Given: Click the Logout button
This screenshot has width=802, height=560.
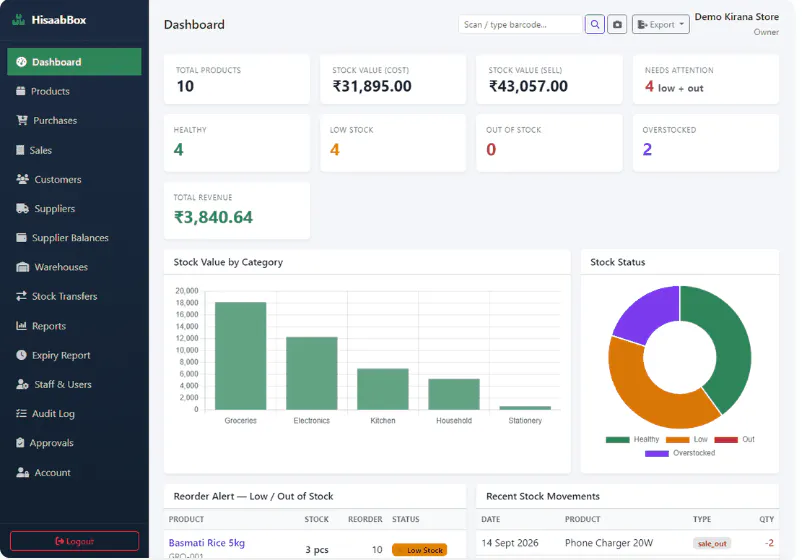Looking at the screenshot, I should [x=74, y=541].
